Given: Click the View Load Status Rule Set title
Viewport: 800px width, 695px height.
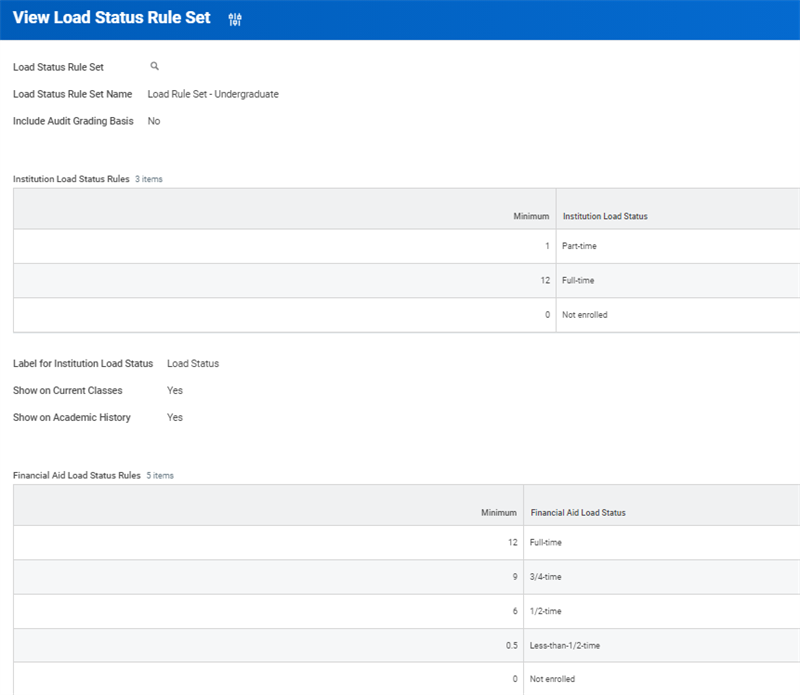Looking at the screenshot, I should pyautogui.click(x=112, y=17).
